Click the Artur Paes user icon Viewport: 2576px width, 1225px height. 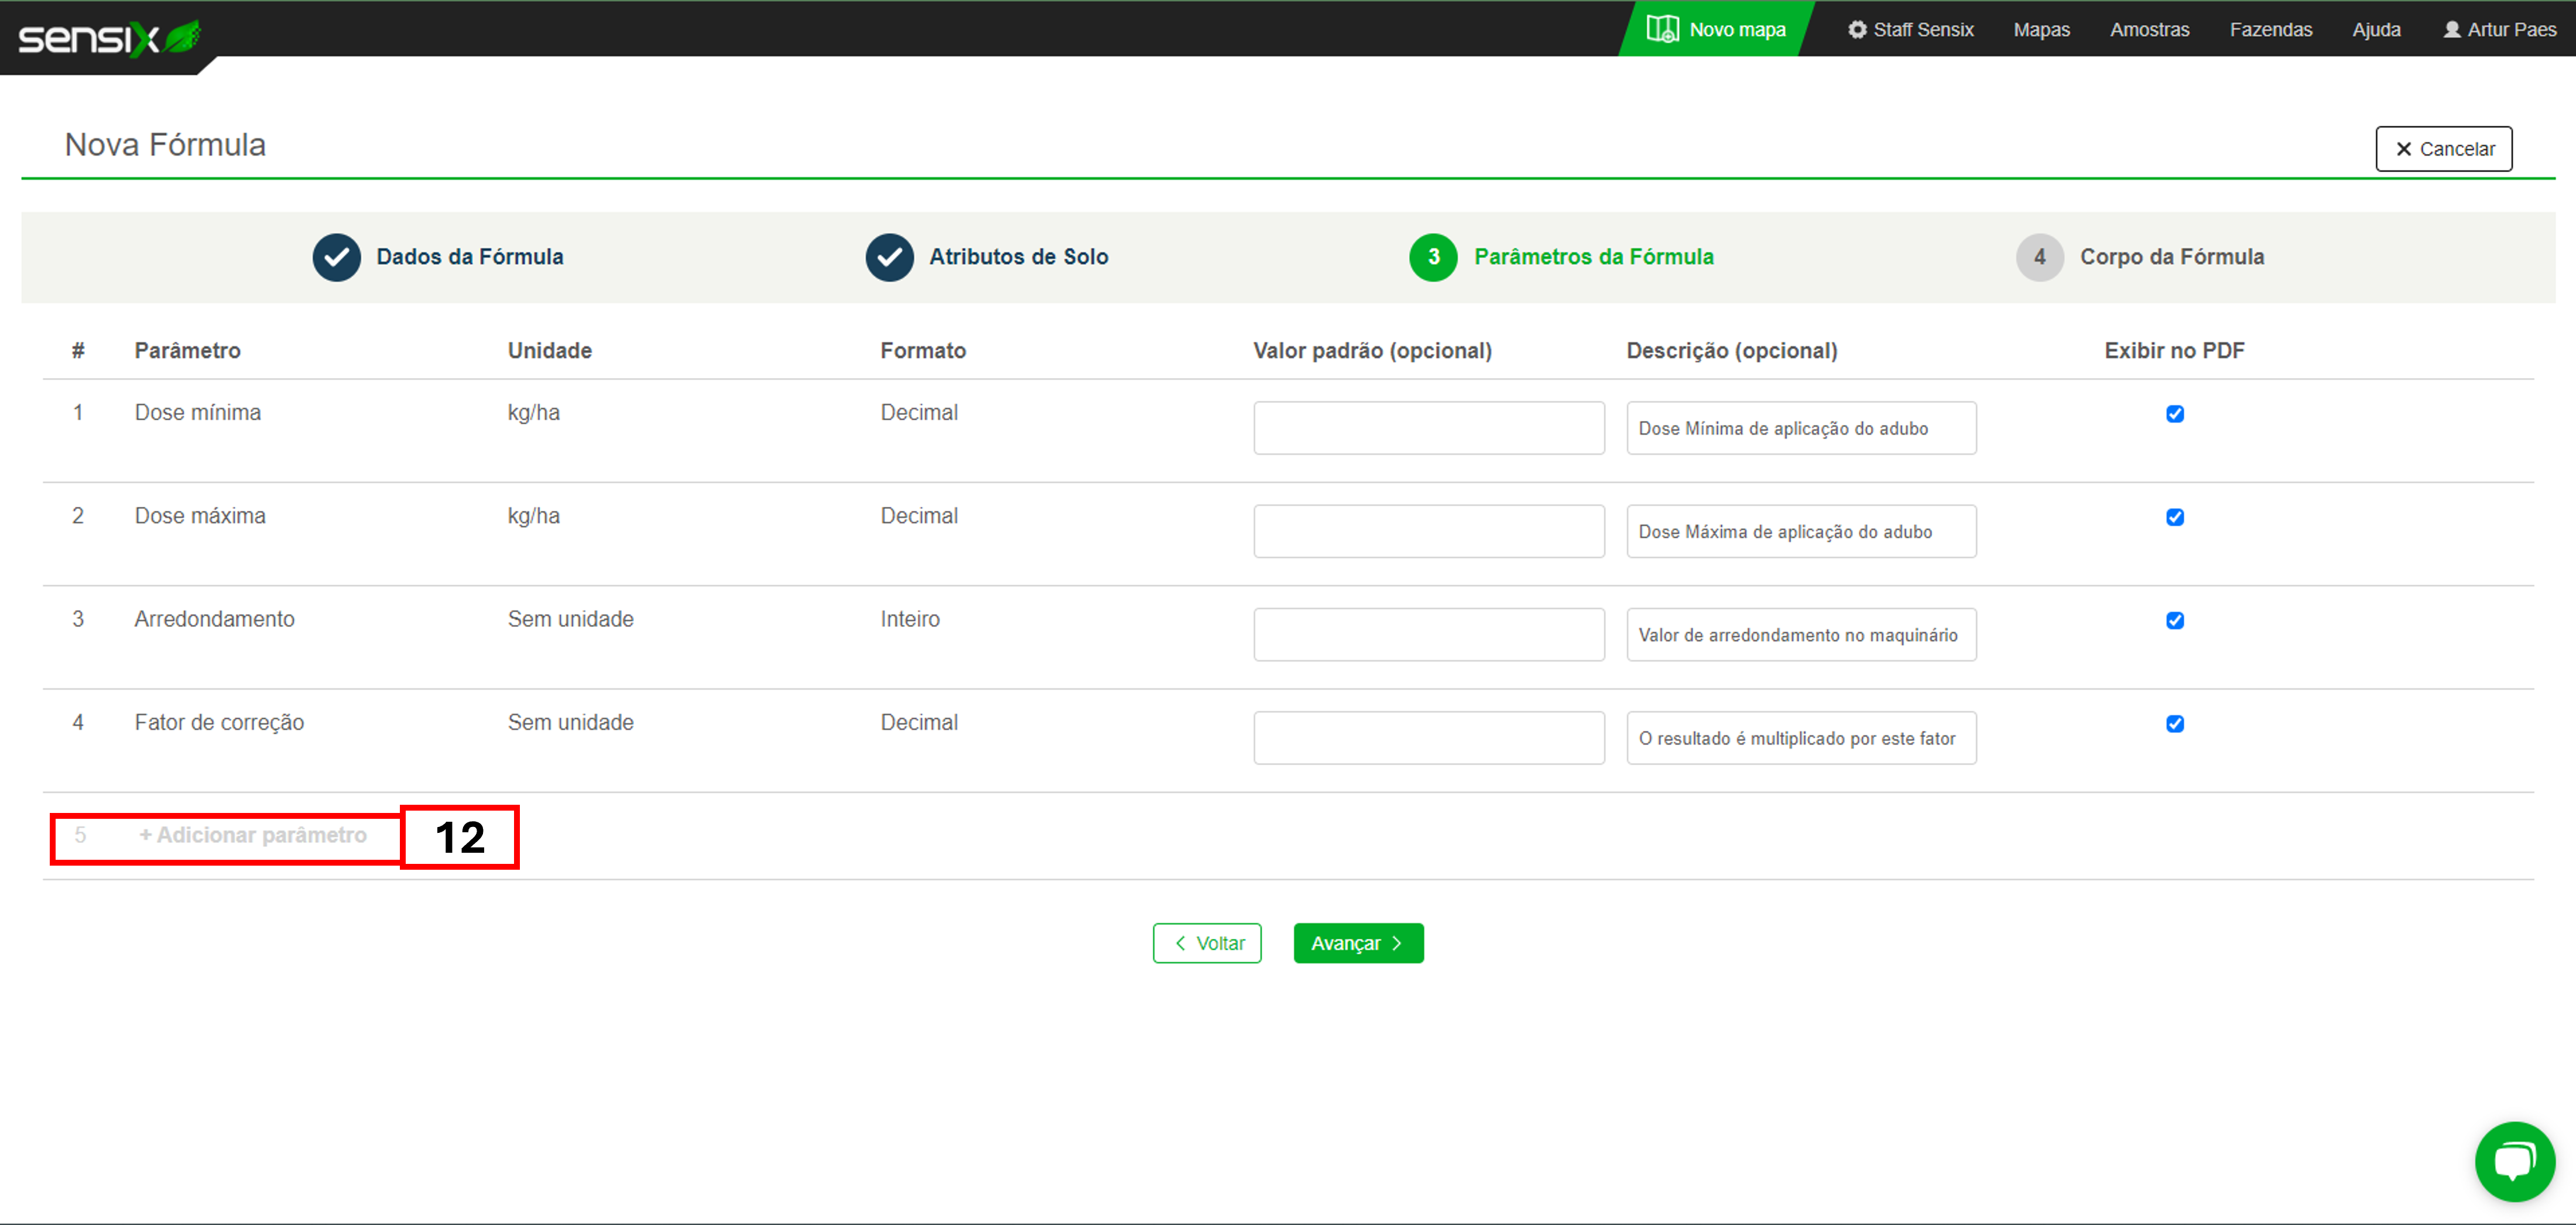click(2452, 29)
